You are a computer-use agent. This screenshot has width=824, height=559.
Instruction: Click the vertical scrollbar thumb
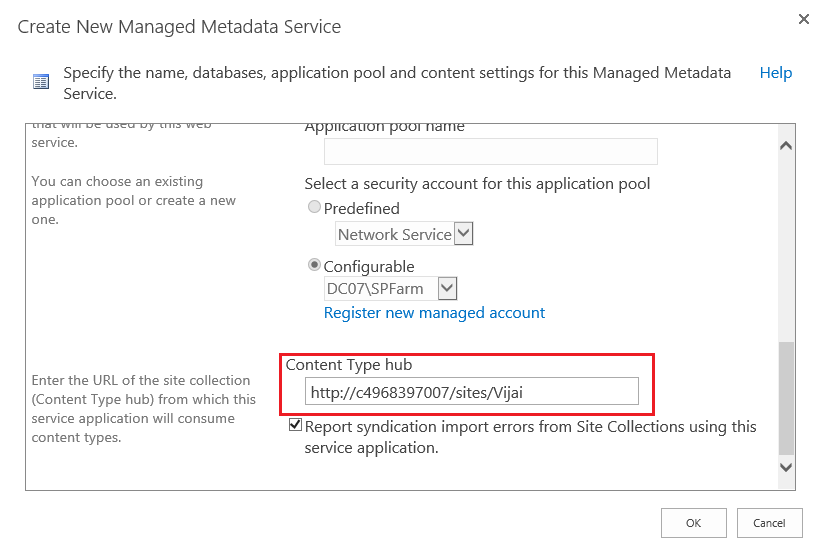[785, 397]
